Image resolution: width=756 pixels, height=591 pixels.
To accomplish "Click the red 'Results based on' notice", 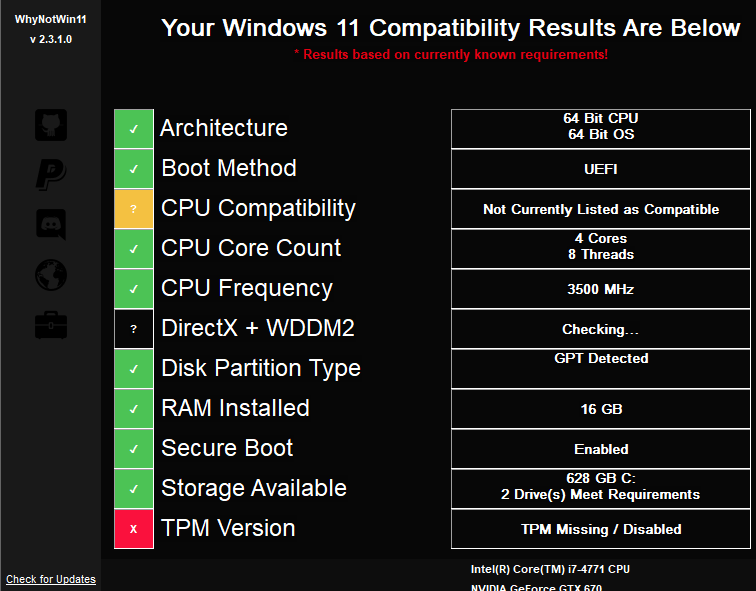I will pyautogui.click(x=451, y=54).
